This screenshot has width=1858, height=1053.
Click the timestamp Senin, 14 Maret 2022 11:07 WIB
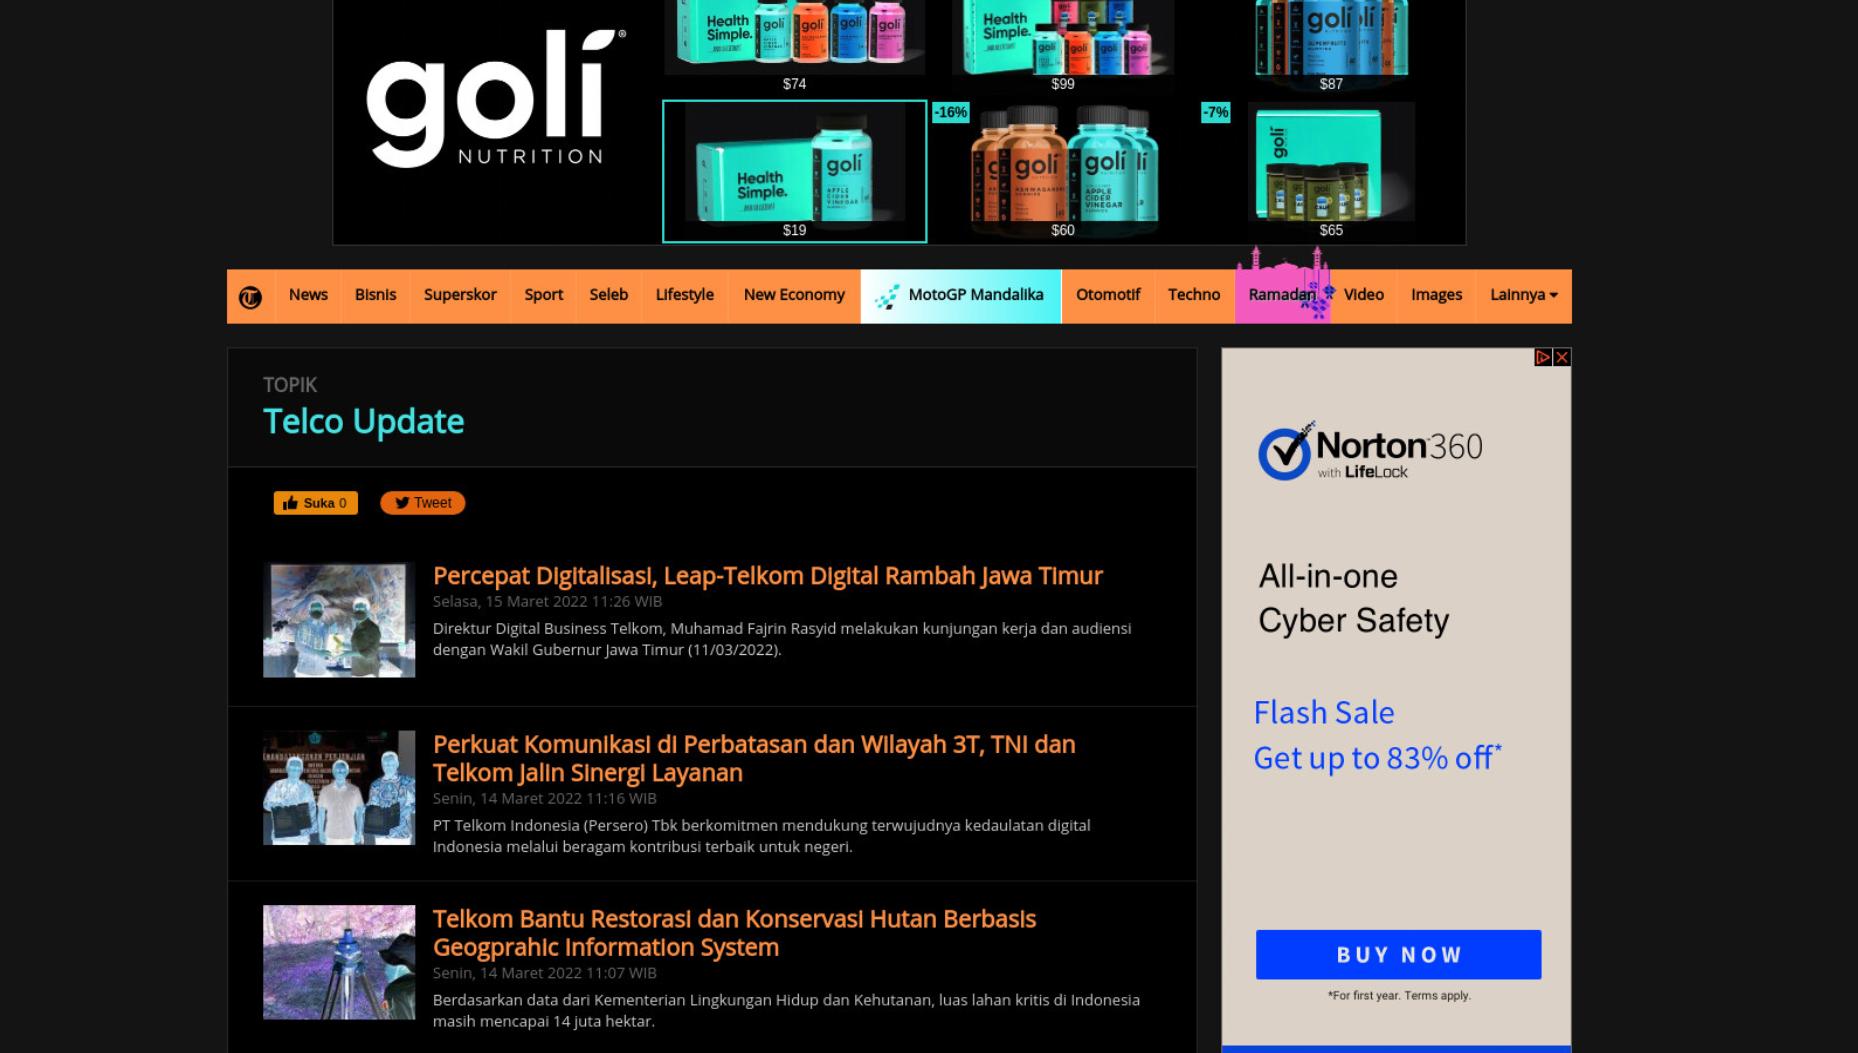(545, 973)
